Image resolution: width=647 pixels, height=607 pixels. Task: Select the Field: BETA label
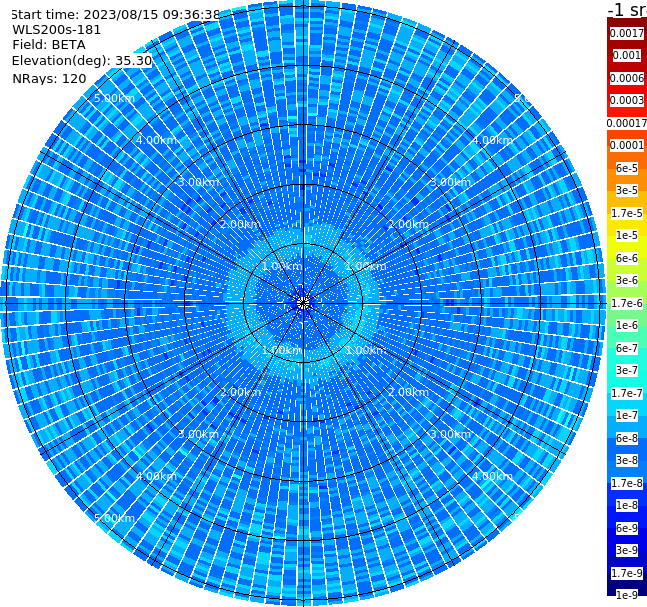(49, 45)
